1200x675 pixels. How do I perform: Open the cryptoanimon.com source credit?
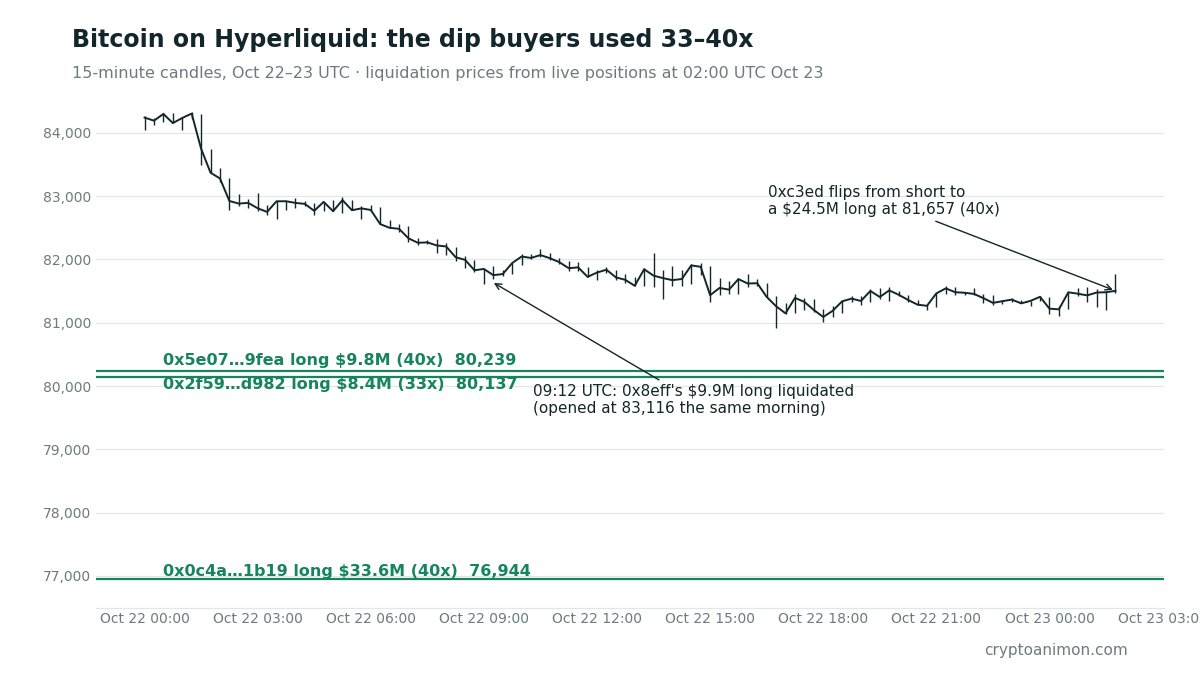[1055, 650]
